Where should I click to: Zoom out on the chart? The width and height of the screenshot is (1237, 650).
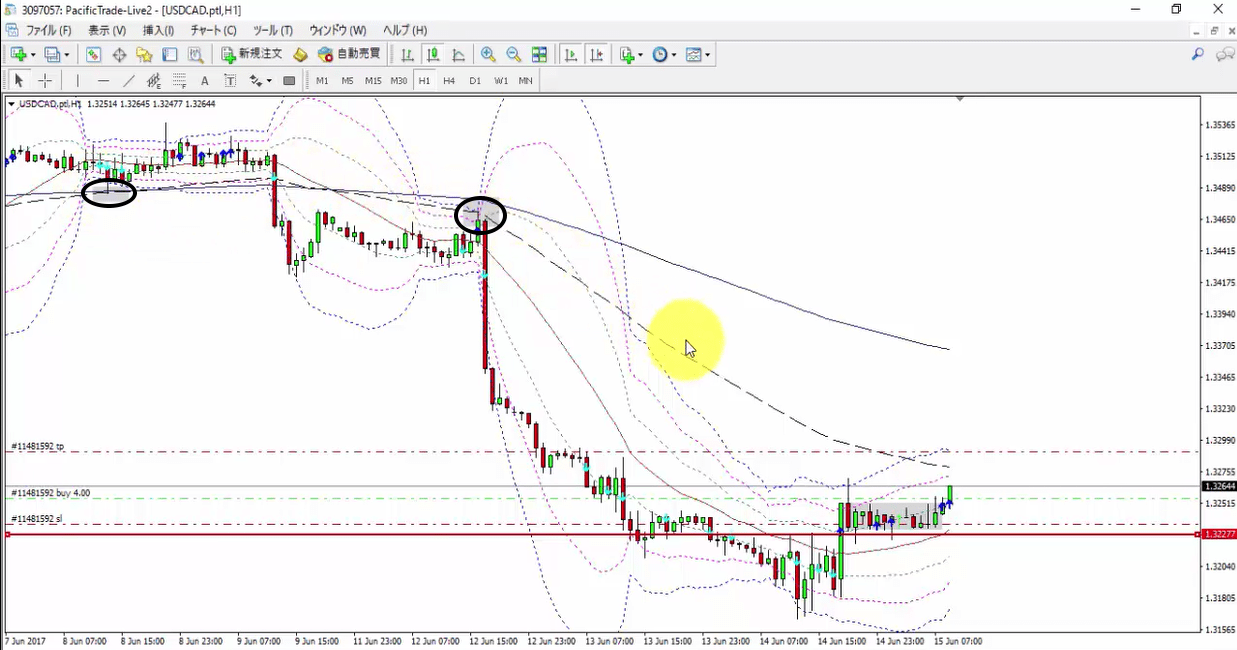513,55
